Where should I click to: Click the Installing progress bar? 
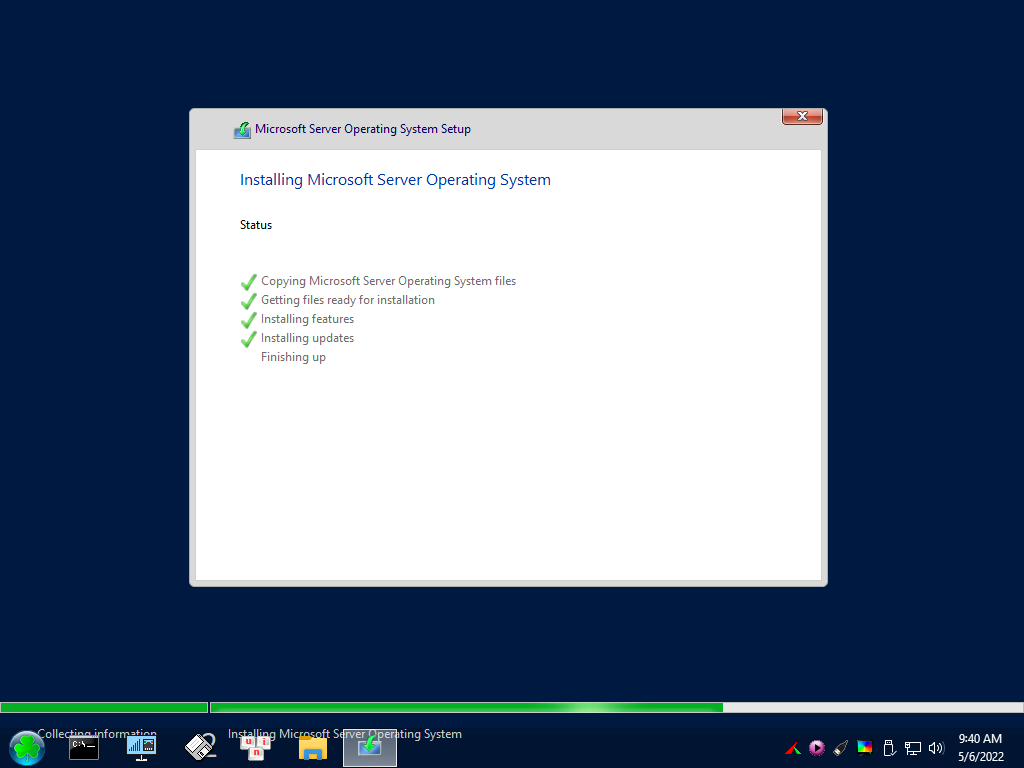pyautogui.click(x=616, y=707)
